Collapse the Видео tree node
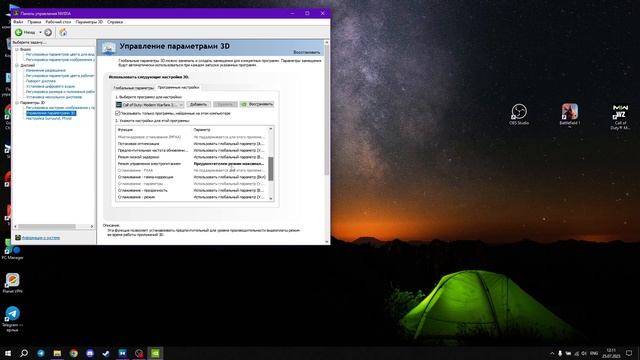 [x=17, y=49]
